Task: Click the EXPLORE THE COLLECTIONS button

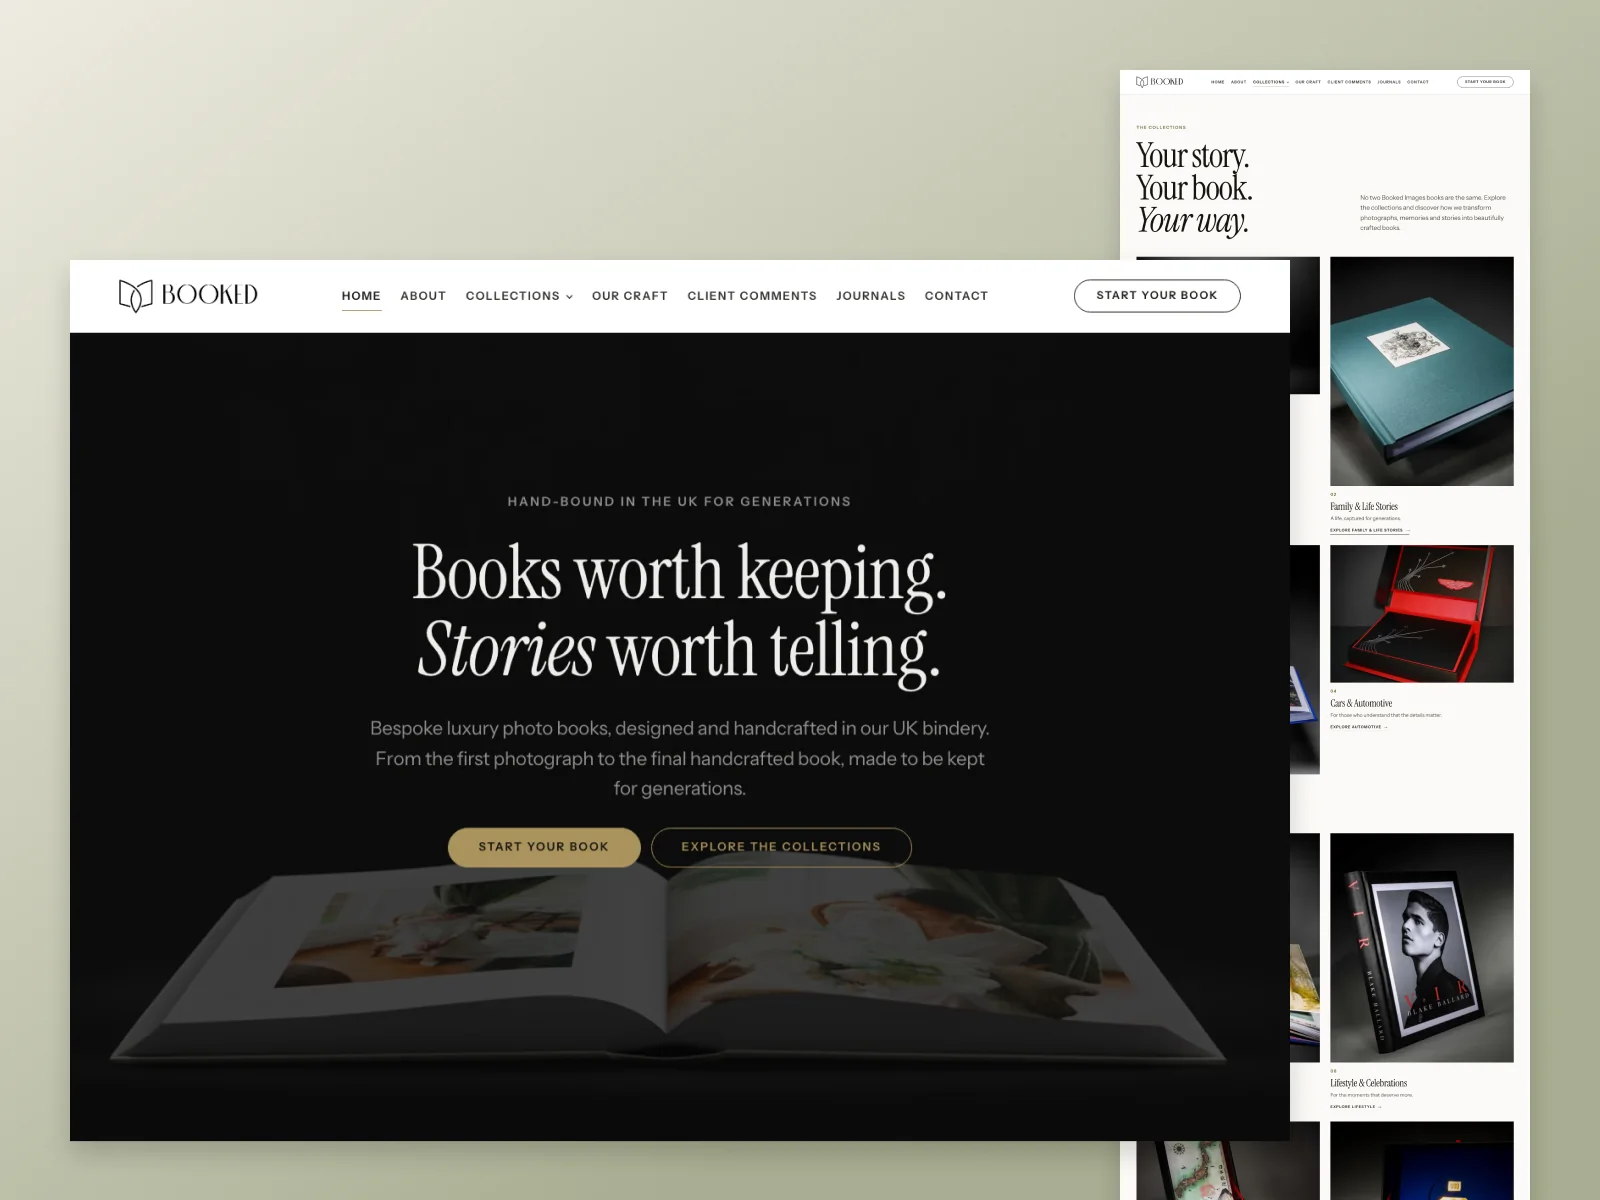Action: pos(781,847)
